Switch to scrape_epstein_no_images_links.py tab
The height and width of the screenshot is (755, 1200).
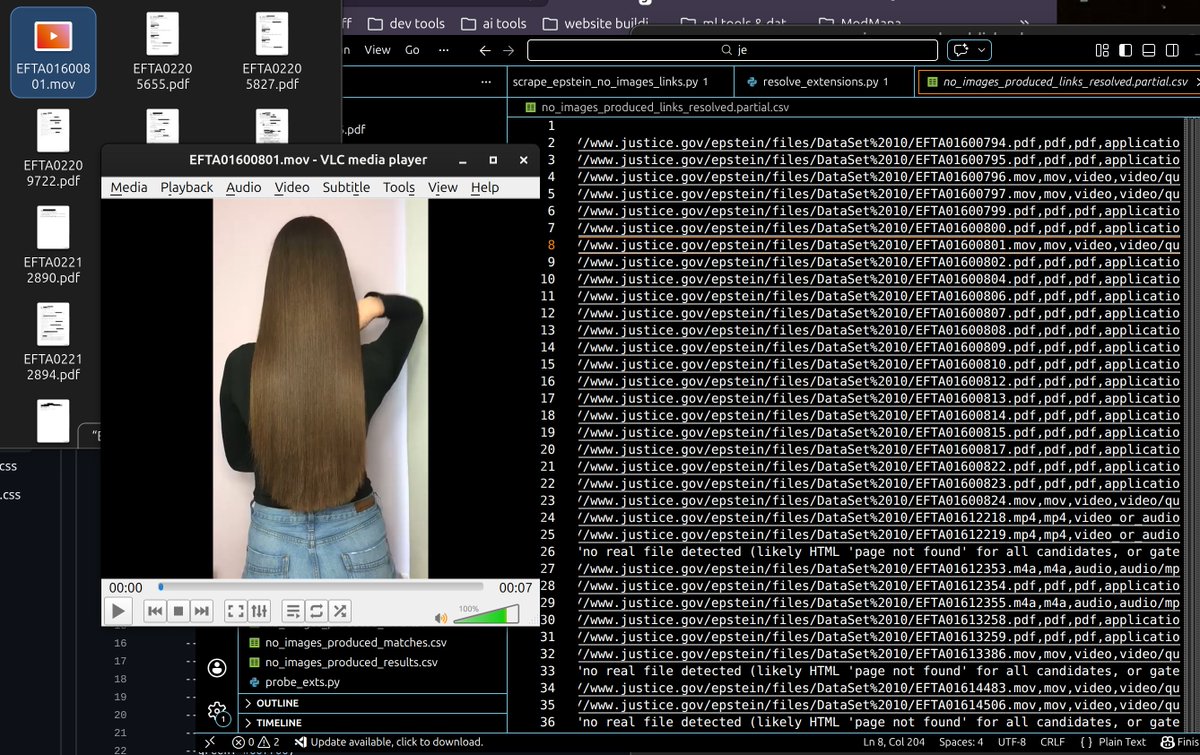[610, 82]
